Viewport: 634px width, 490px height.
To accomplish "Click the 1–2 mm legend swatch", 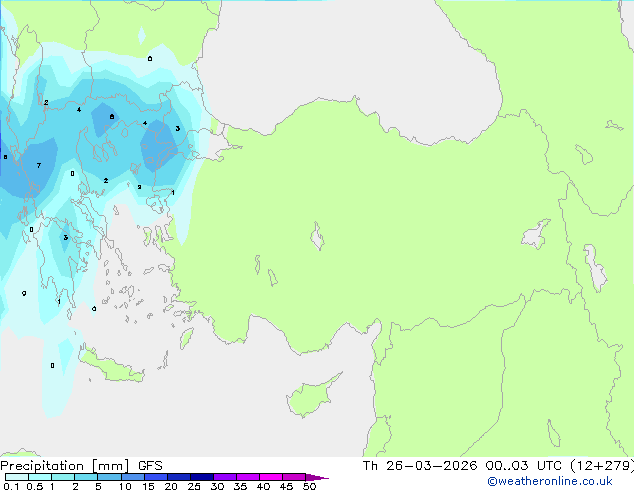I will click(63, 477).
